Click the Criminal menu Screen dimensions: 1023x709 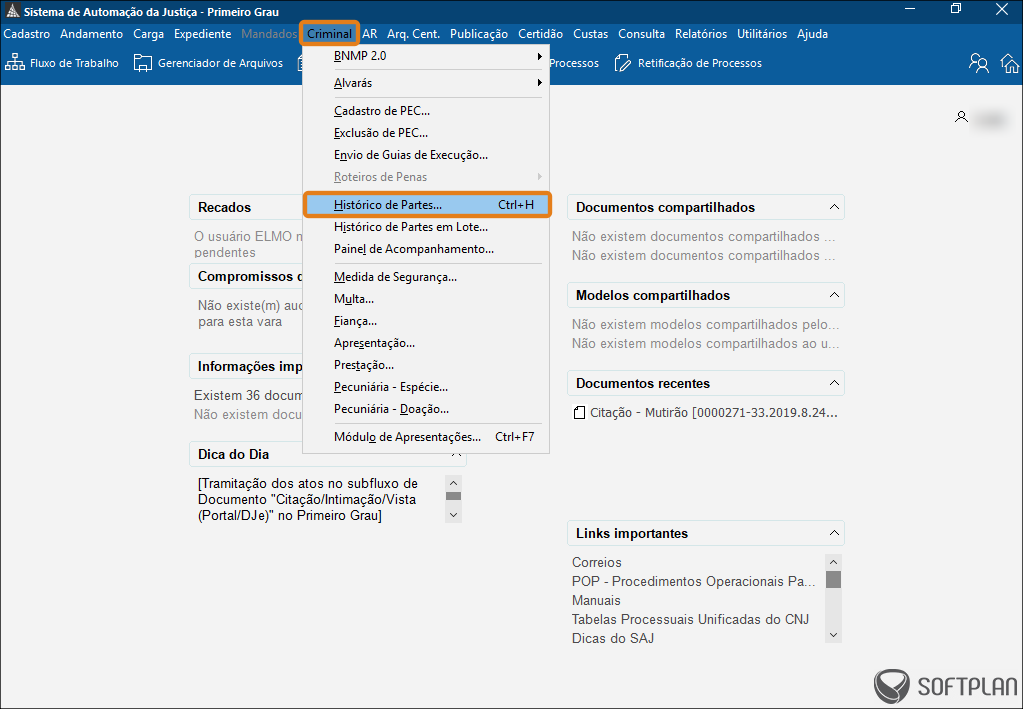[329, 34]
